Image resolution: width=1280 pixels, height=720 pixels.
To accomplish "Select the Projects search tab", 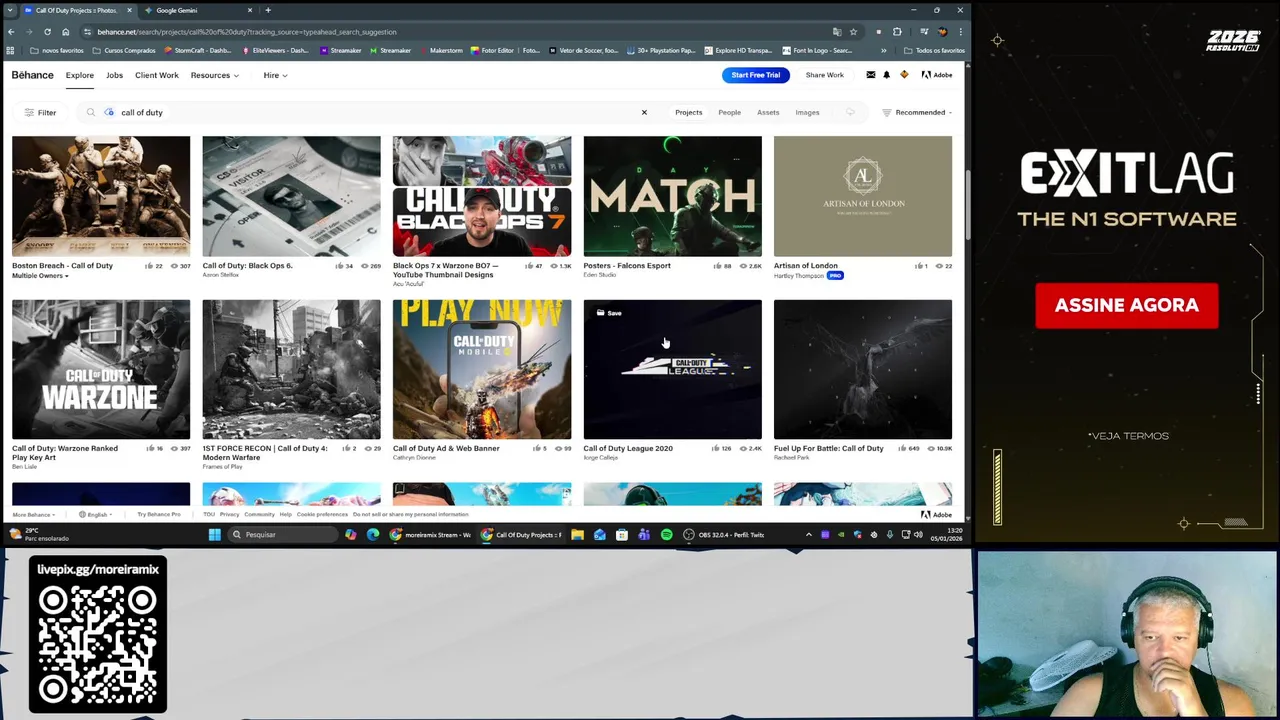I will (688, 112).
